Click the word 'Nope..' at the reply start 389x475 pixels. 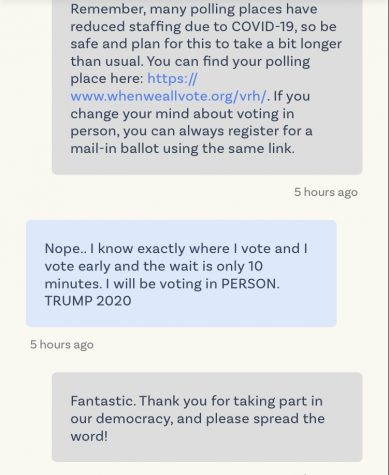(x=65, y=249)
